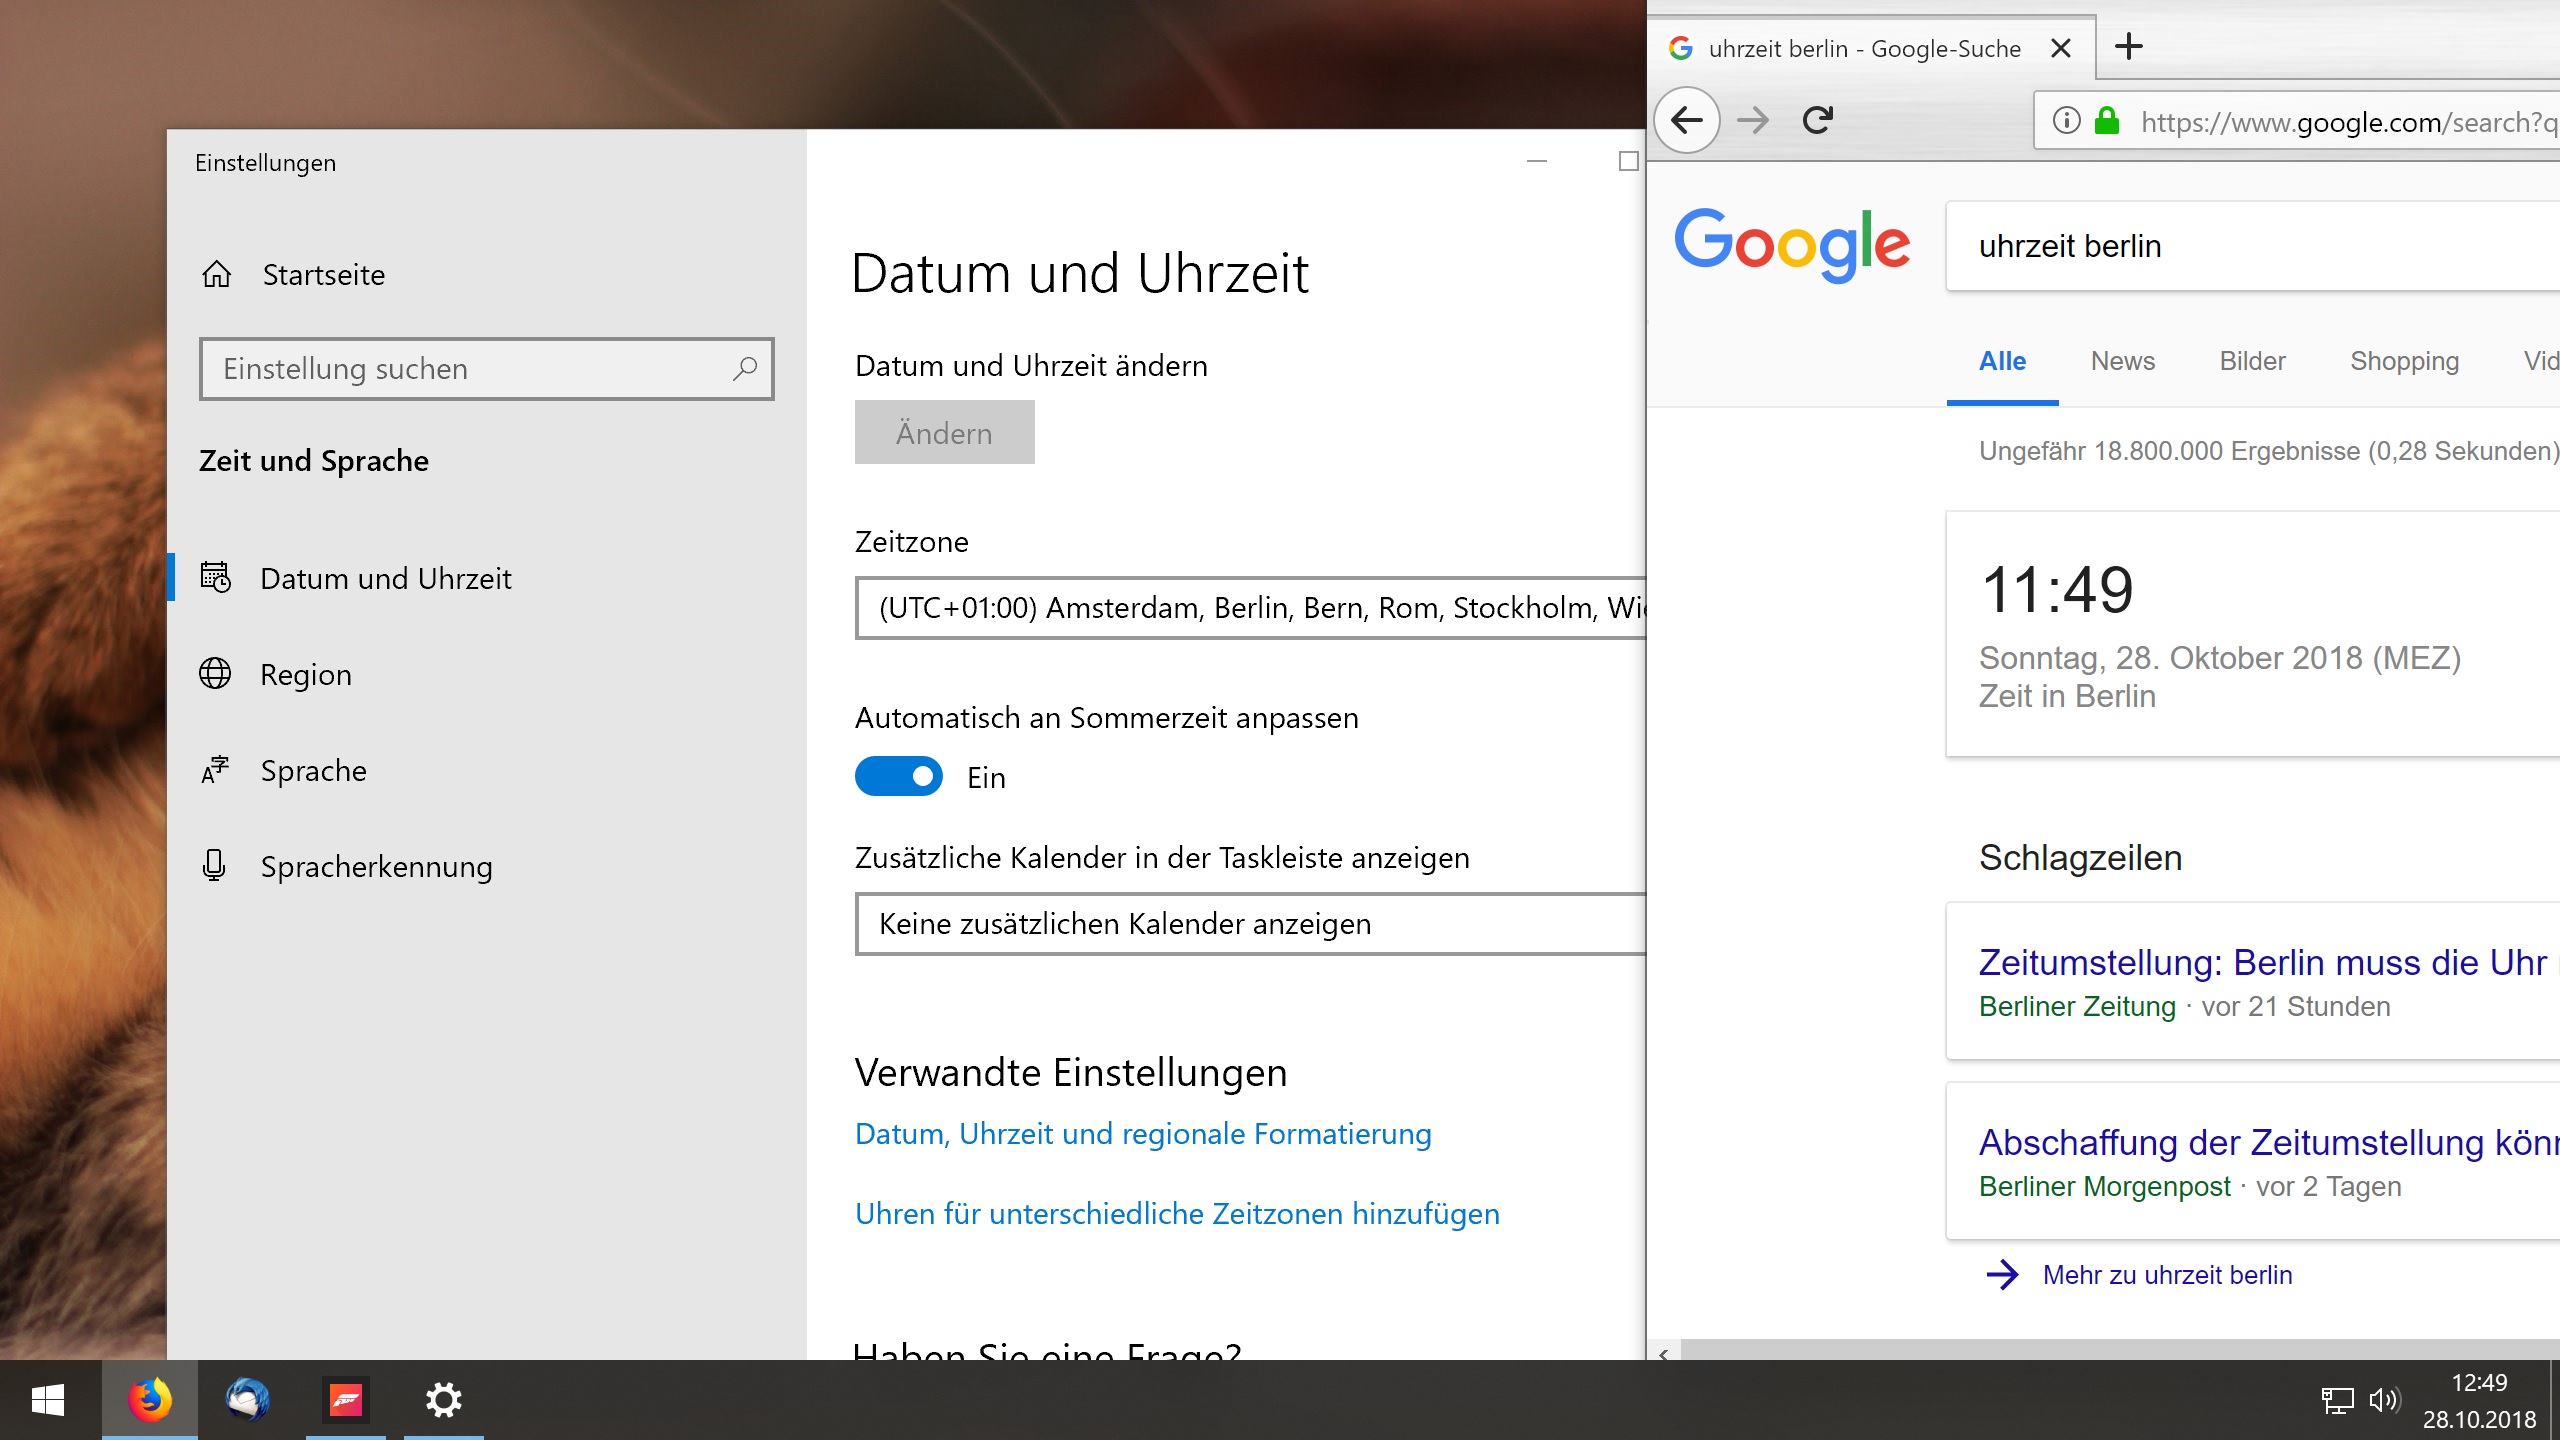Launch Firefox from the taskbar
This screenshot has width=2560, height=1440.
149,1399
